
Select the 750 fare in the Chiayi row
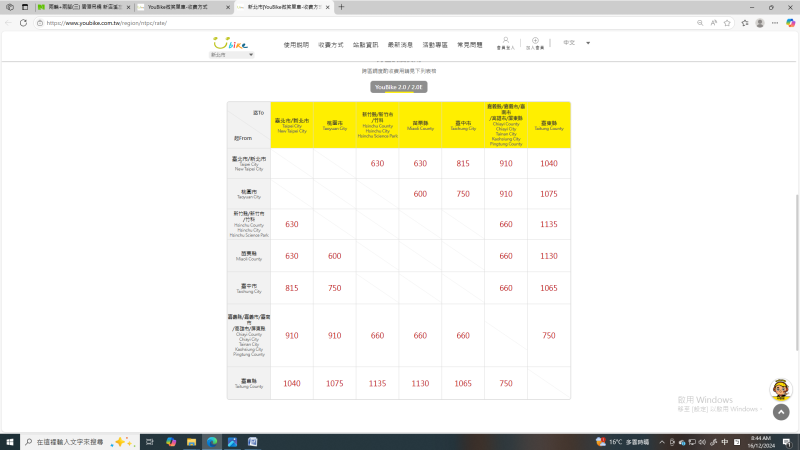(x=549, y=335)
